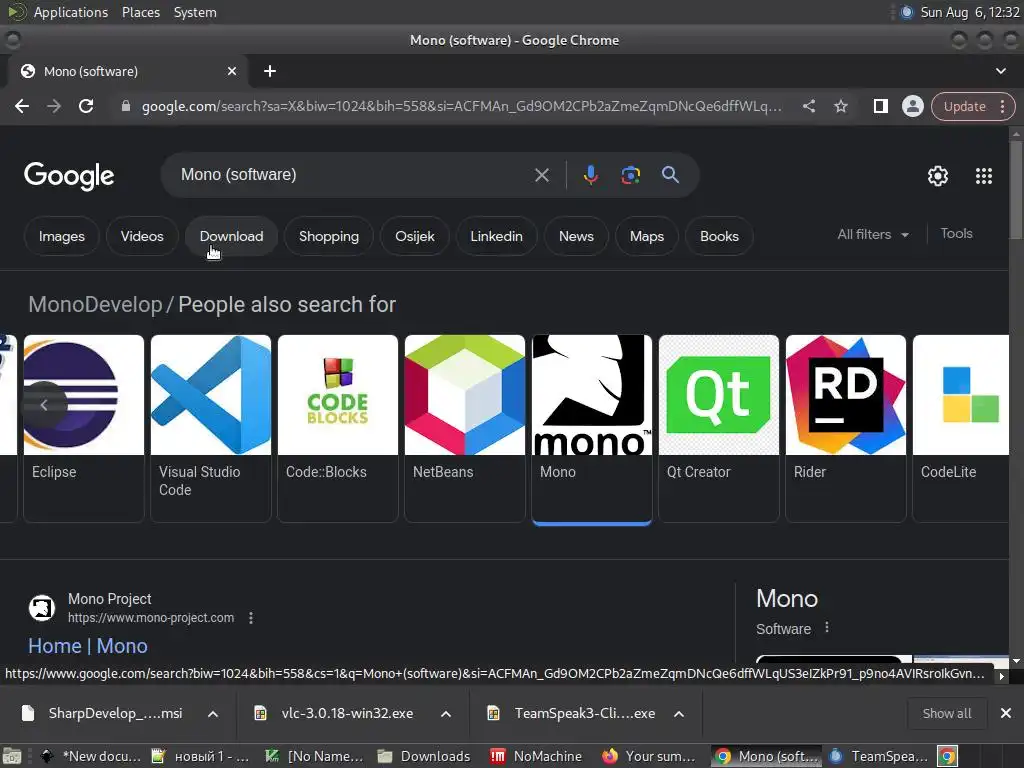Viewport: 1024px width, 768px height.
Task: Close the Mono (software) tab
Action: (x=232, y=71)
